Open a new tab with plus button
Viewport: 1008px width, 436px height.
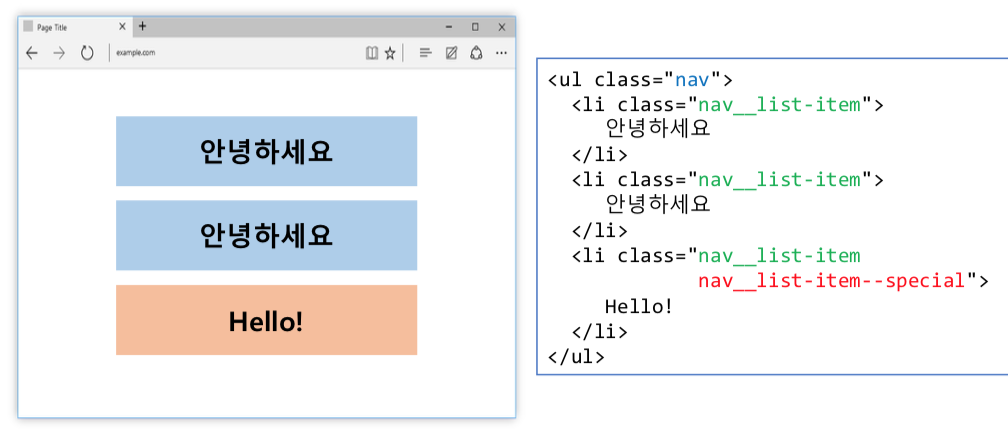pyautogui.click(x=143, y=26)
